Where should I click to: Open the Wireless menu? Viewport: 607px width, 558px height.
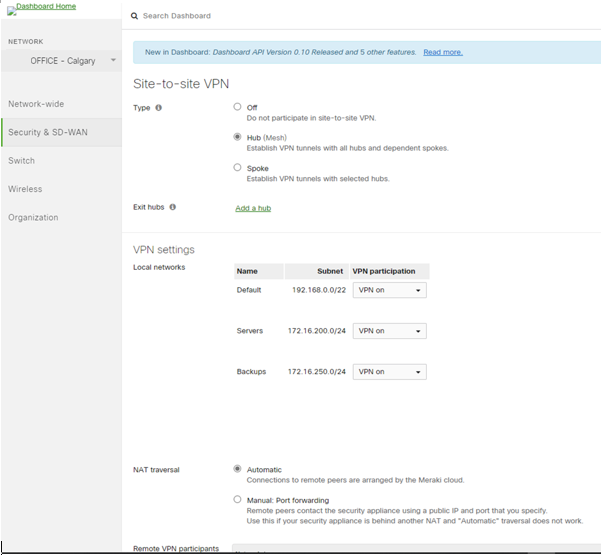coord(25,189)
